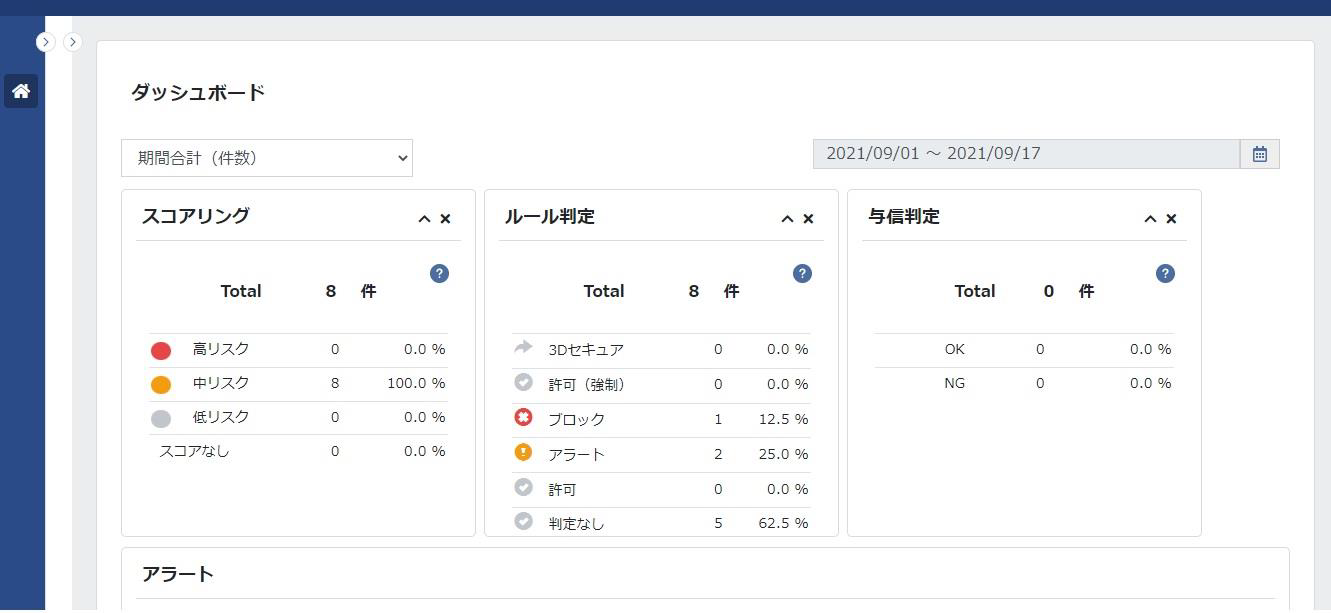Click the NG row label

(x=955, y=383)
